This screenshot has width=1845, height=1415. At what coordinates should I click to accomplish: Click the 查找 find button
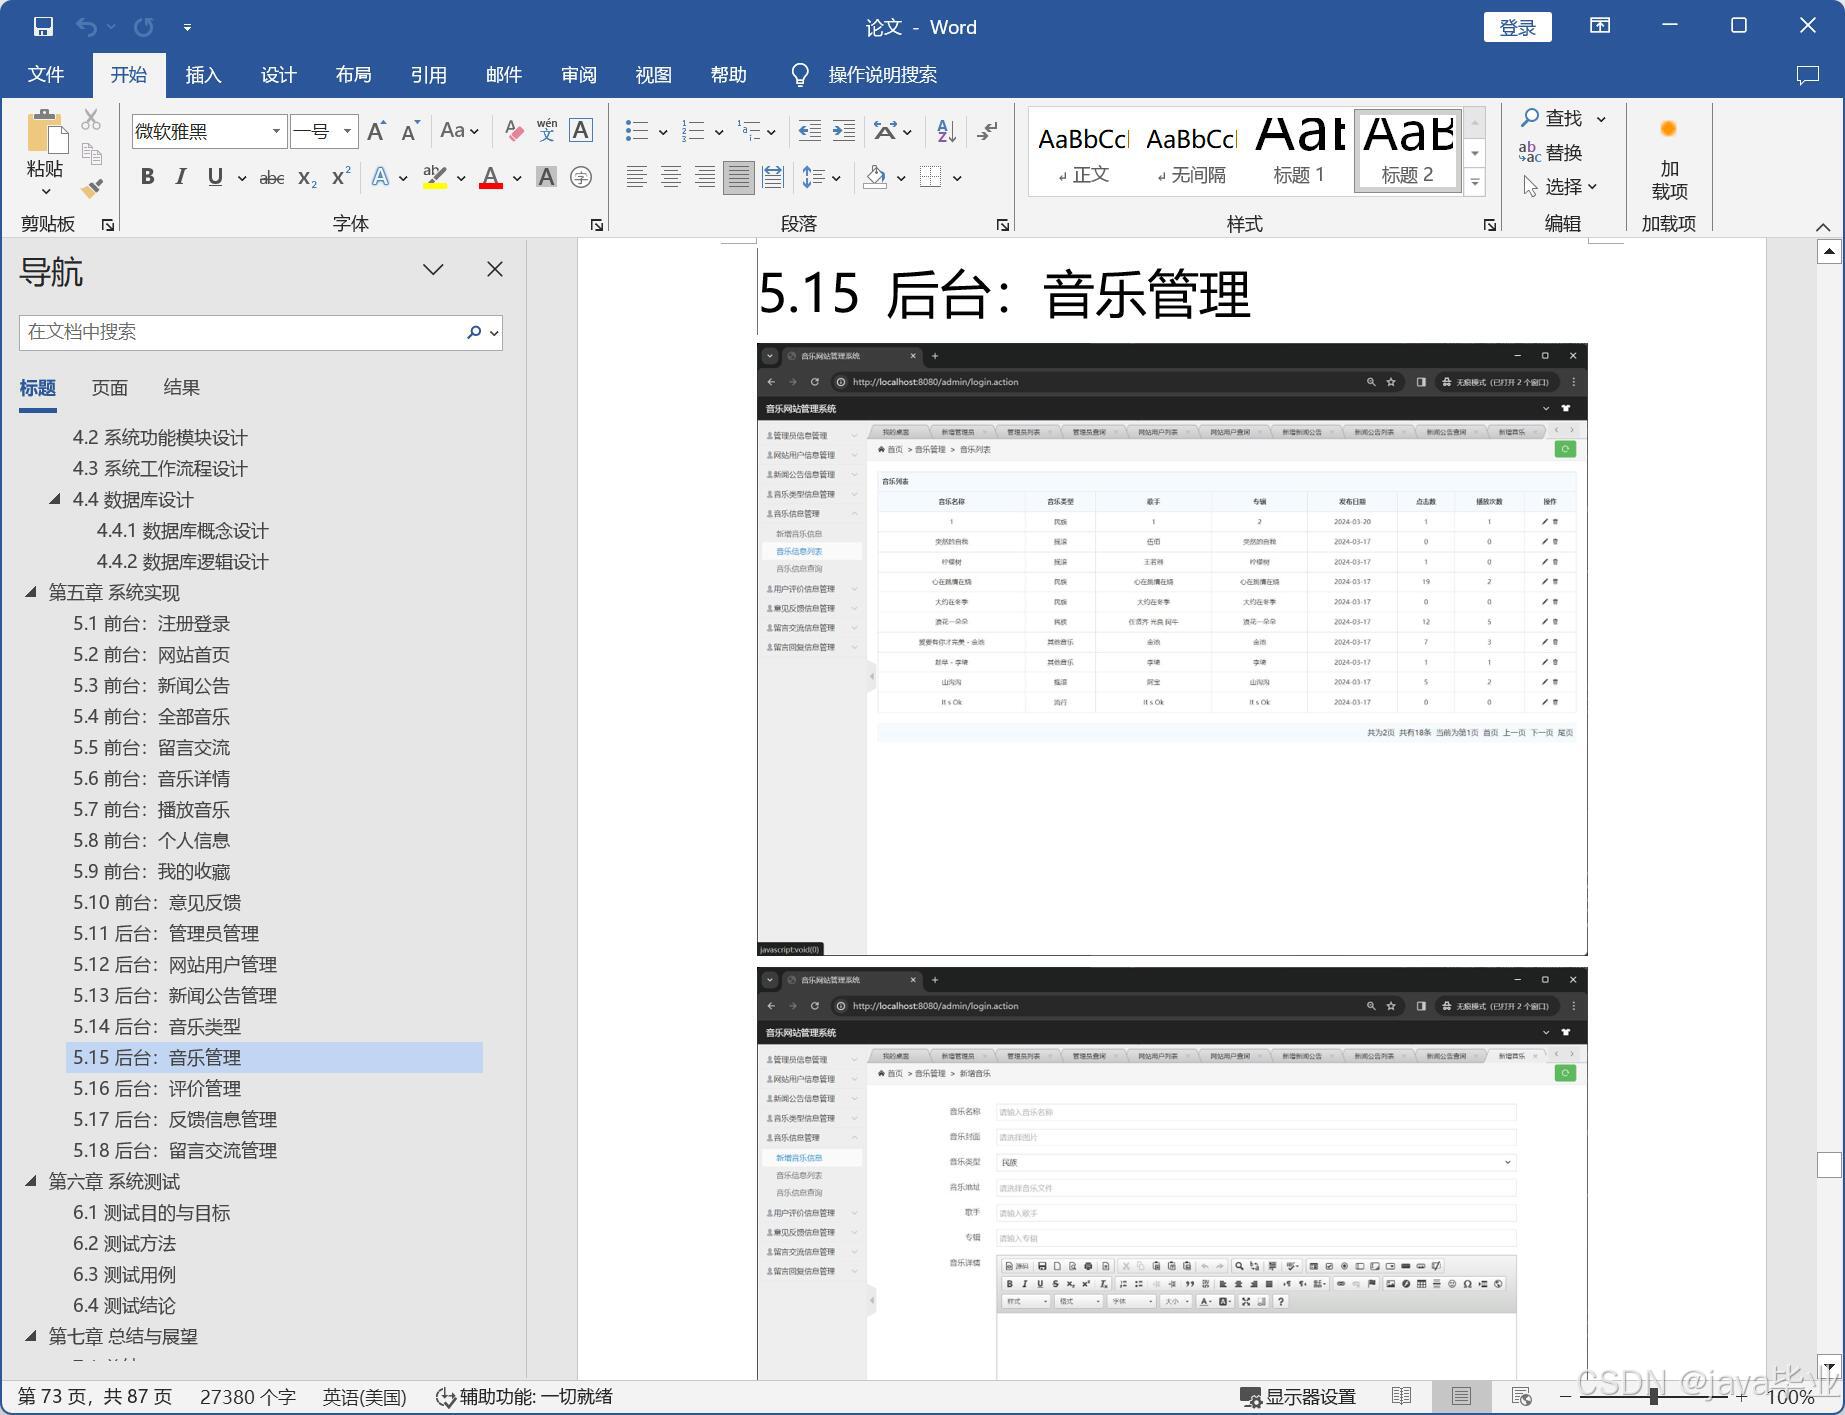point(1552,118)
